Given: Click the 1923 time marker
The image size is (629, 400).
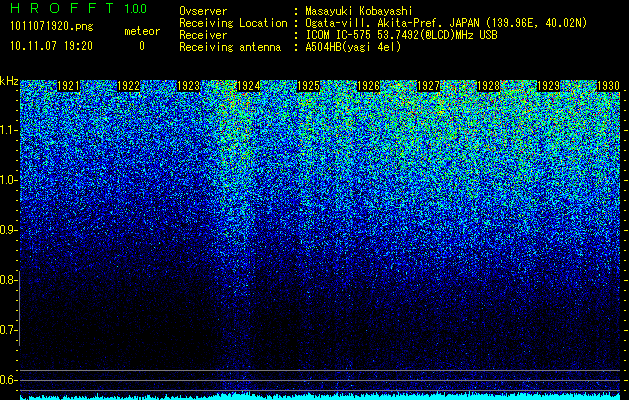Looking at the screenshot, I should tap(189, 86).
